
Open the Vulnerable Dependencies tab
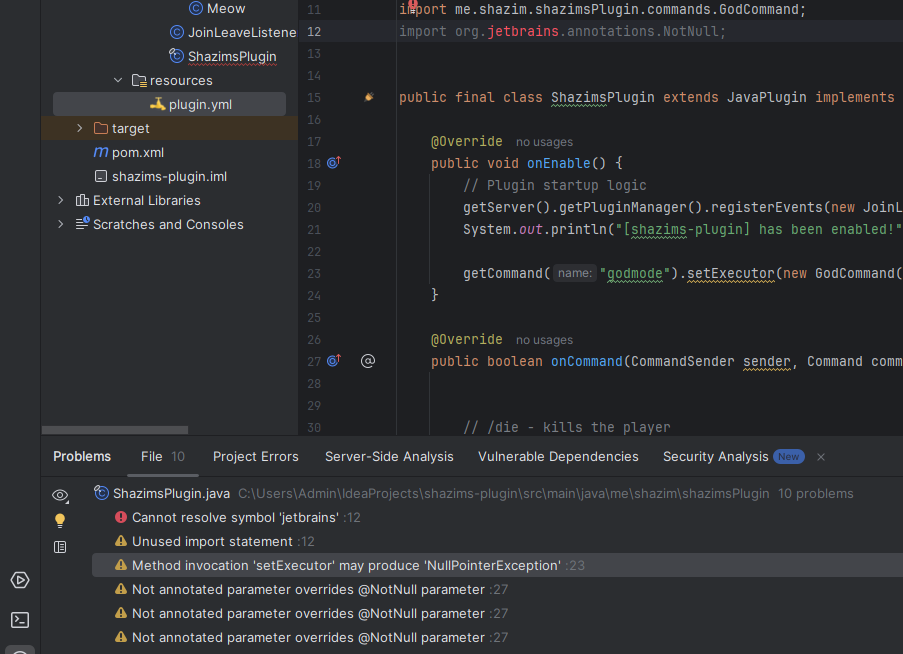pyautogui.click(x=558, y=456)
